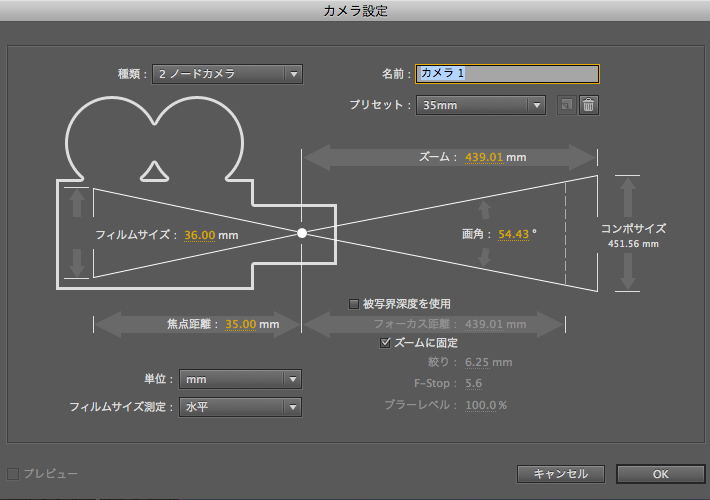Uncheck the ズームに固定 checkbox
This screenshot has height=500, width=710.
pyautogui.click(x=386, y=342)
